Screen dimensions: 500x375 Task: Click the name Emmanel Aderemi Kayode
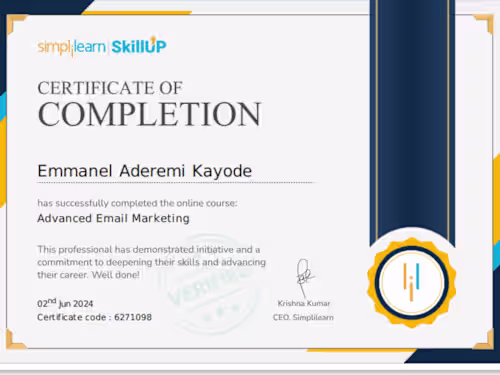(145, 171)
